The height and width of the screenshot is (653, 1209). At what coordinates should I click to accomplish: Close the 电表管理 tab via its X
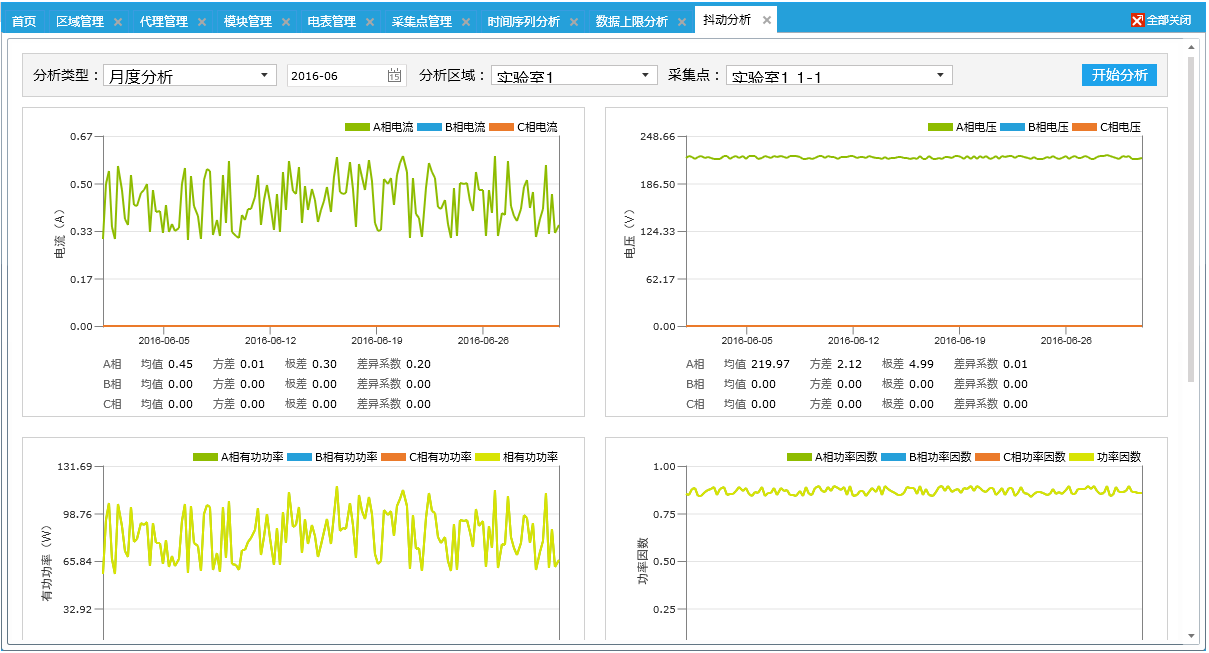coord(370,22)
